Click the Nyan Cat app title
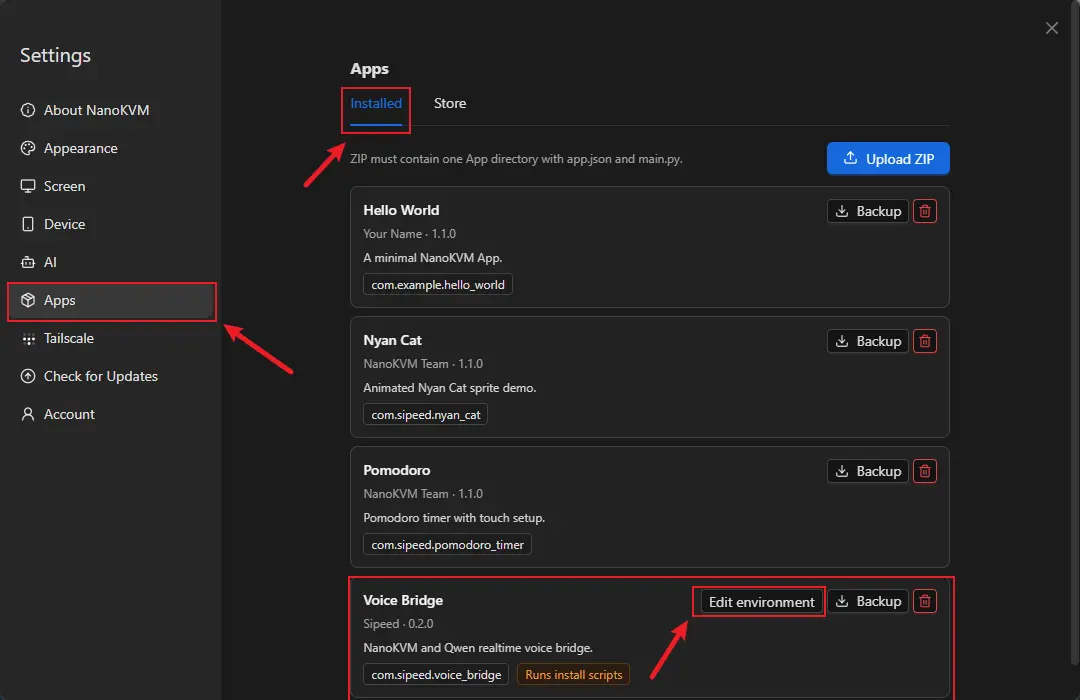1080x700 pixels. click(x=392, y=340)
